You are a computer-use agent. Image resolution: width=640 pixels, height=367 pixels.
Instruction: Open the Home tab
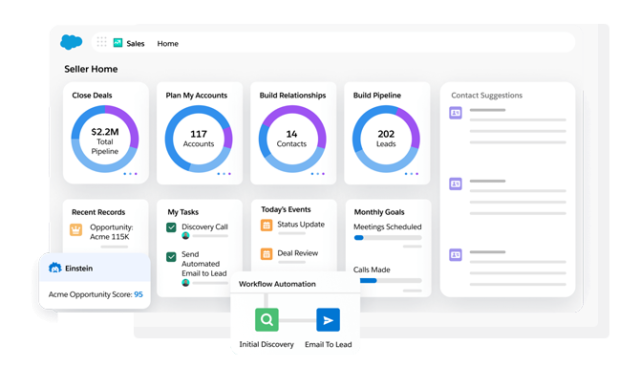pyautogui.click(x=168, y=44)
